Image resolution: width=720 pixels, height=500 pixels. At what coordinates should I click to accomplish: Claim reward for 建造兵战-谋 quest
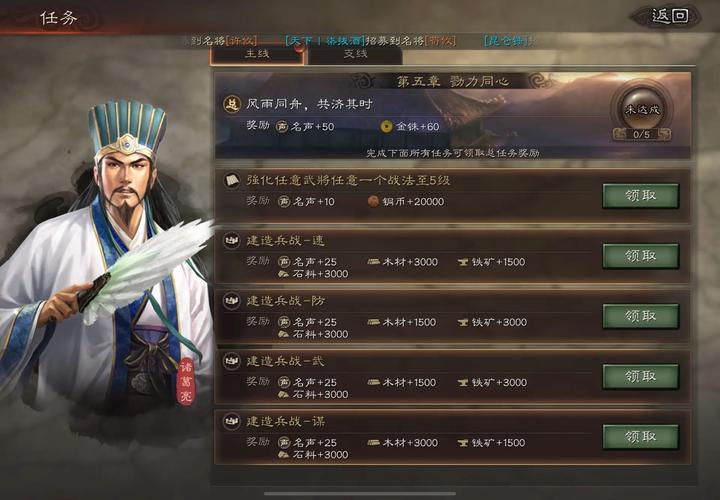click(641, 437)
